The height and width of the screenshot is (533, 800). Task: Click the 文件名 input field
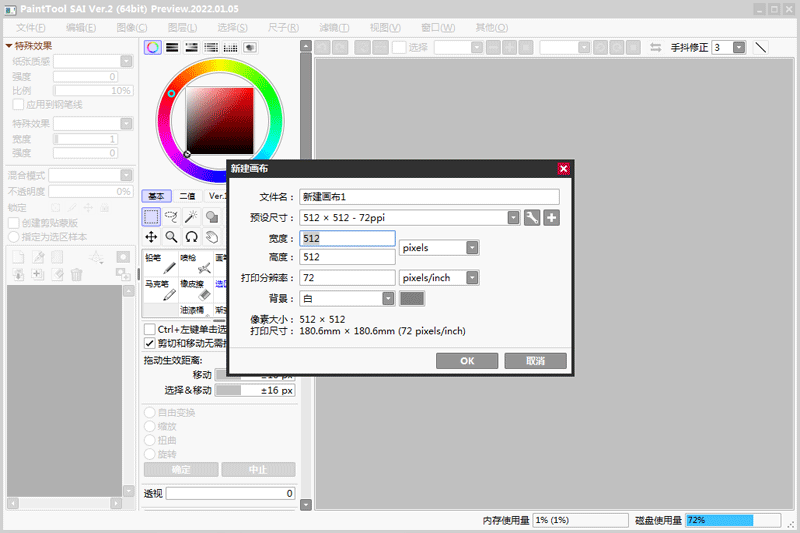(x=429, y=197)
